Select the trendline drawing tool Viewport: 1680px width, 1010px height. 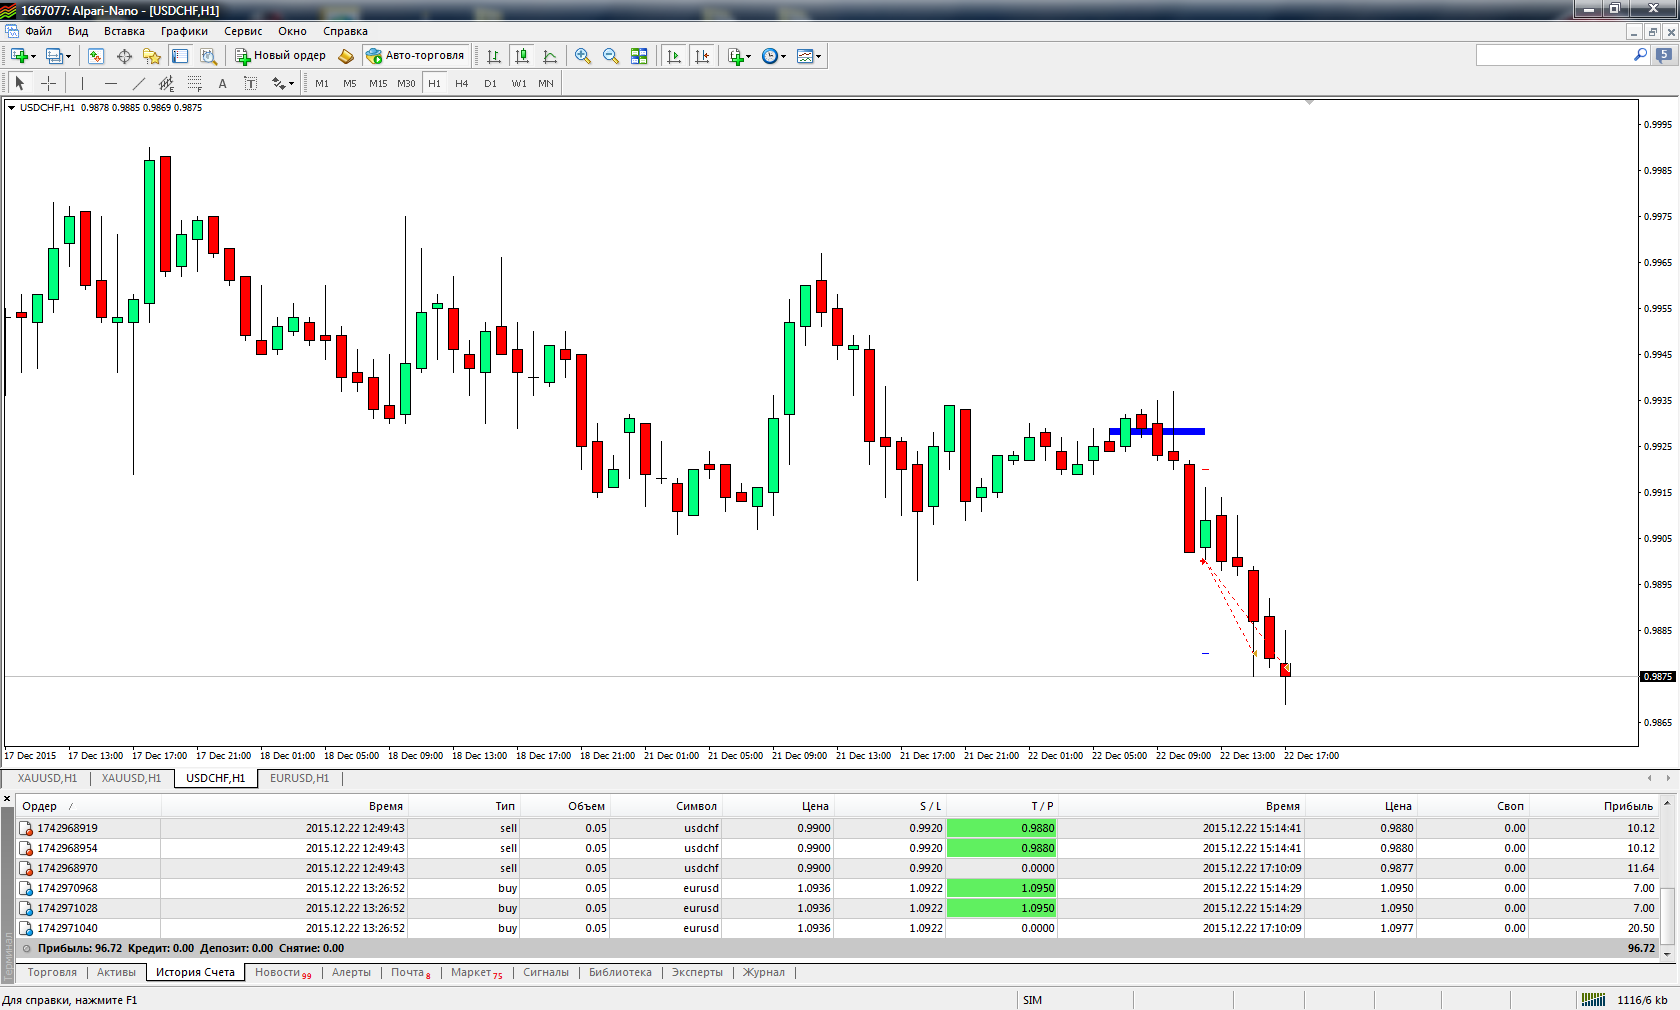tap(138, 83)
